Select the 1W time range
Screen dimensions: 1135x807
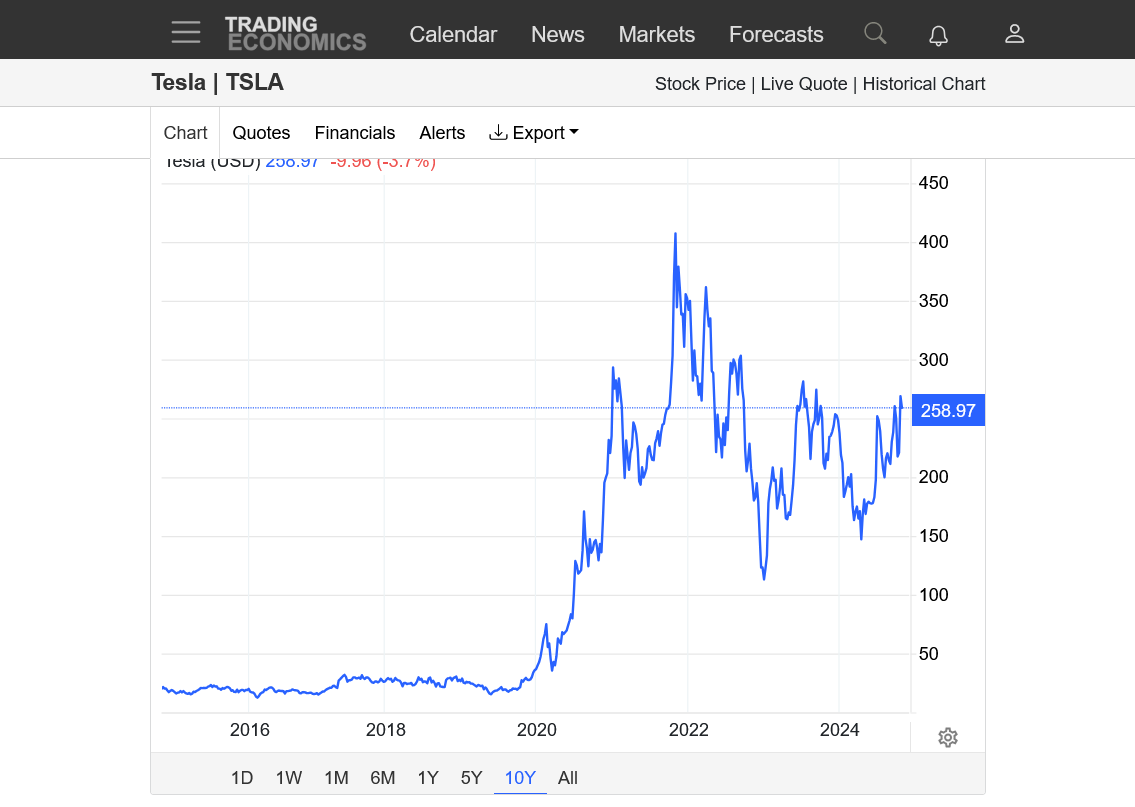(289, 778)
